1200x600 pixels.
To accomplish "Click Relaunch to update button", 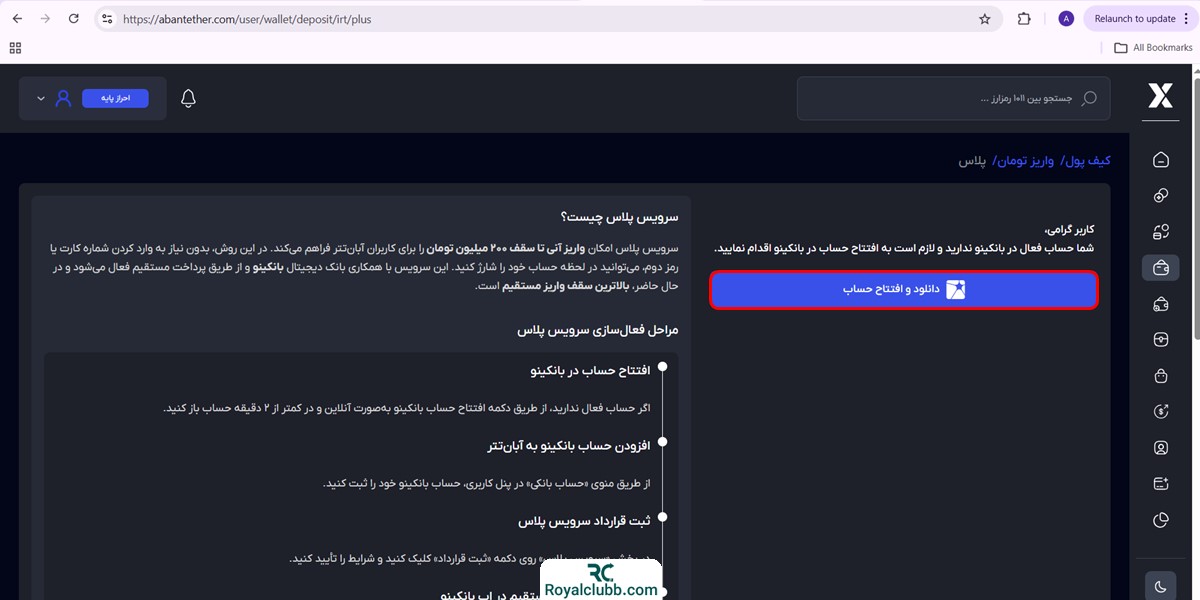I will pos(1135,19).
